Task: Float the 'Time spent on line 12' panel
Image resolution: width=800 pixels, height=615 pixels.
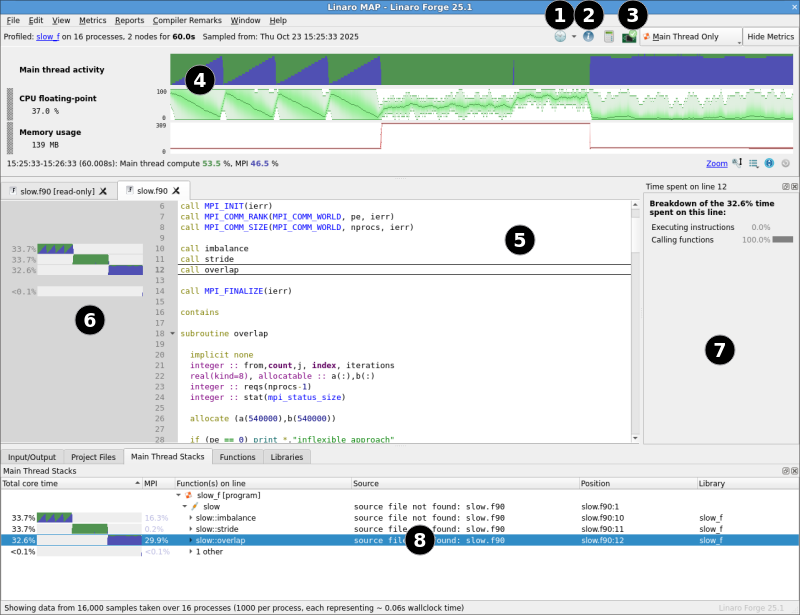Action: 785,187
